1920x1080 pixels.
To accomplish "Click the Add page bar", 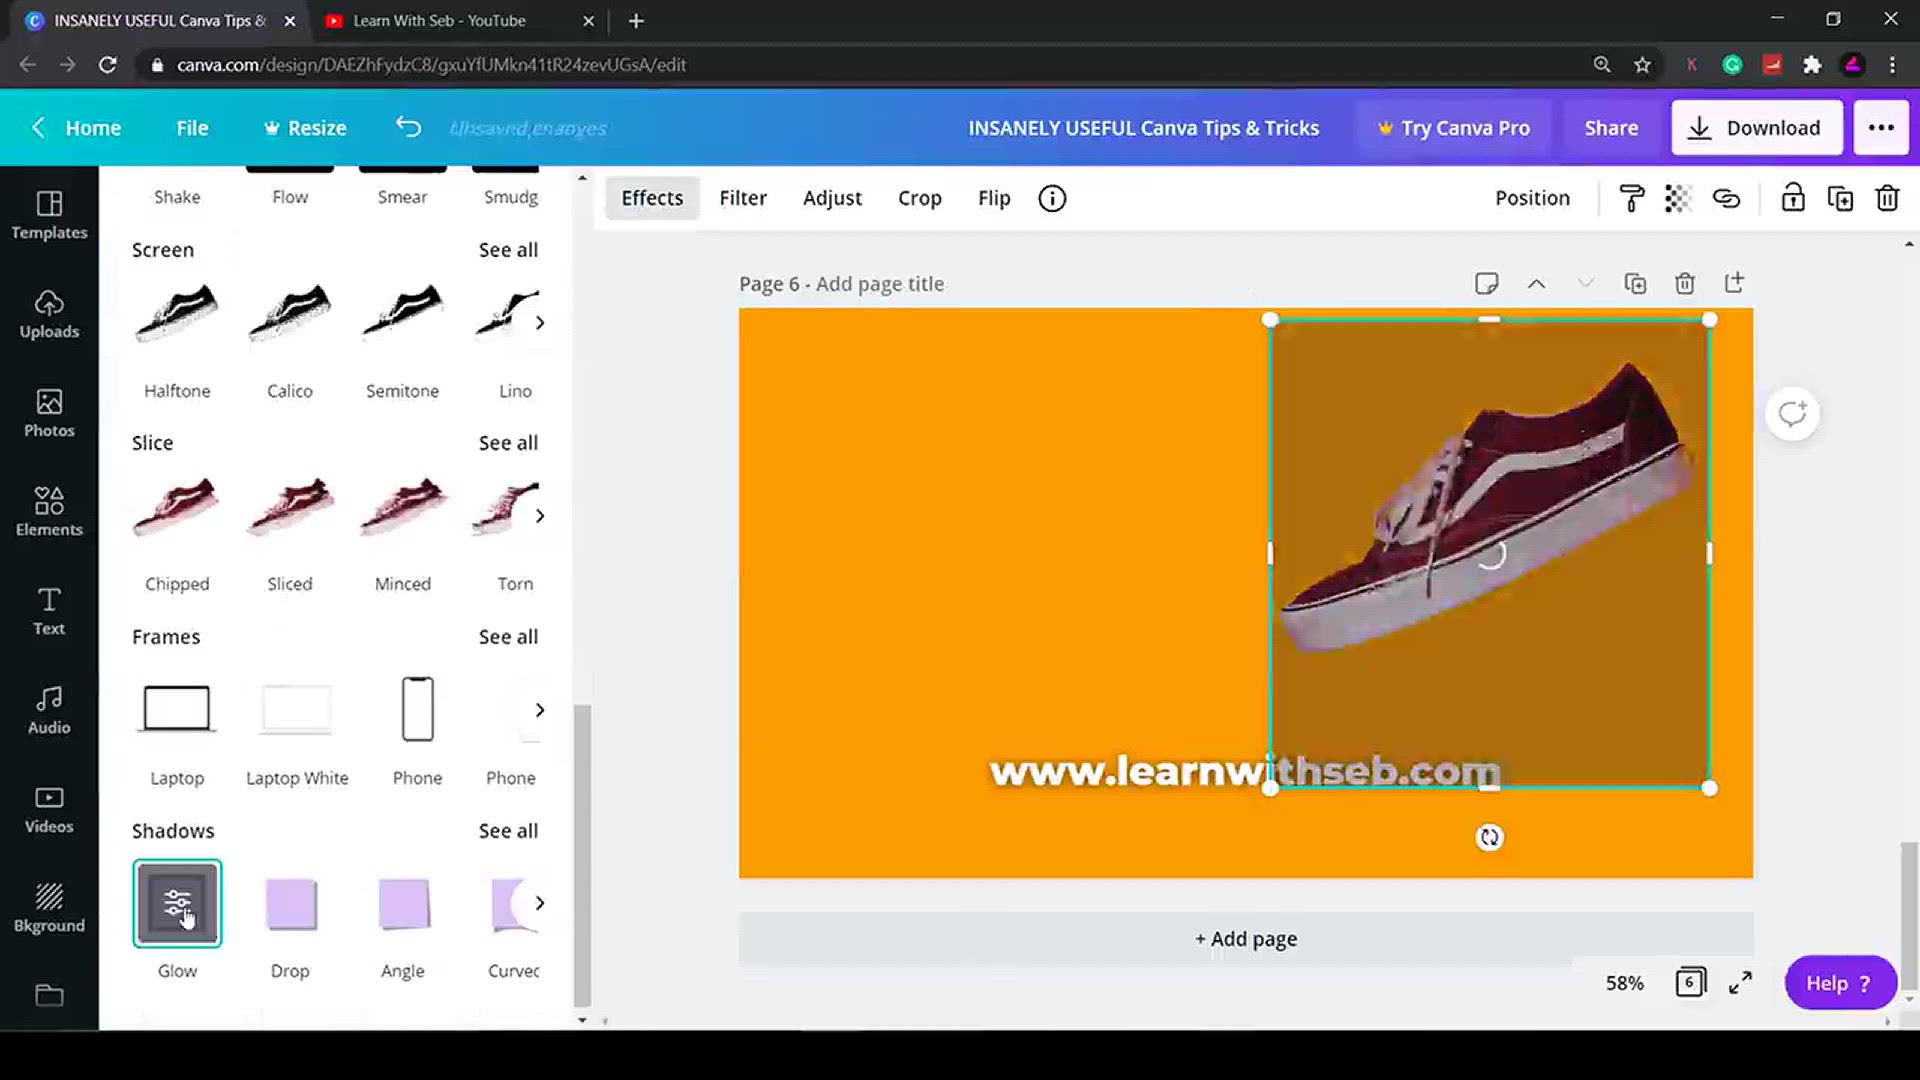I will [1245, 938].
